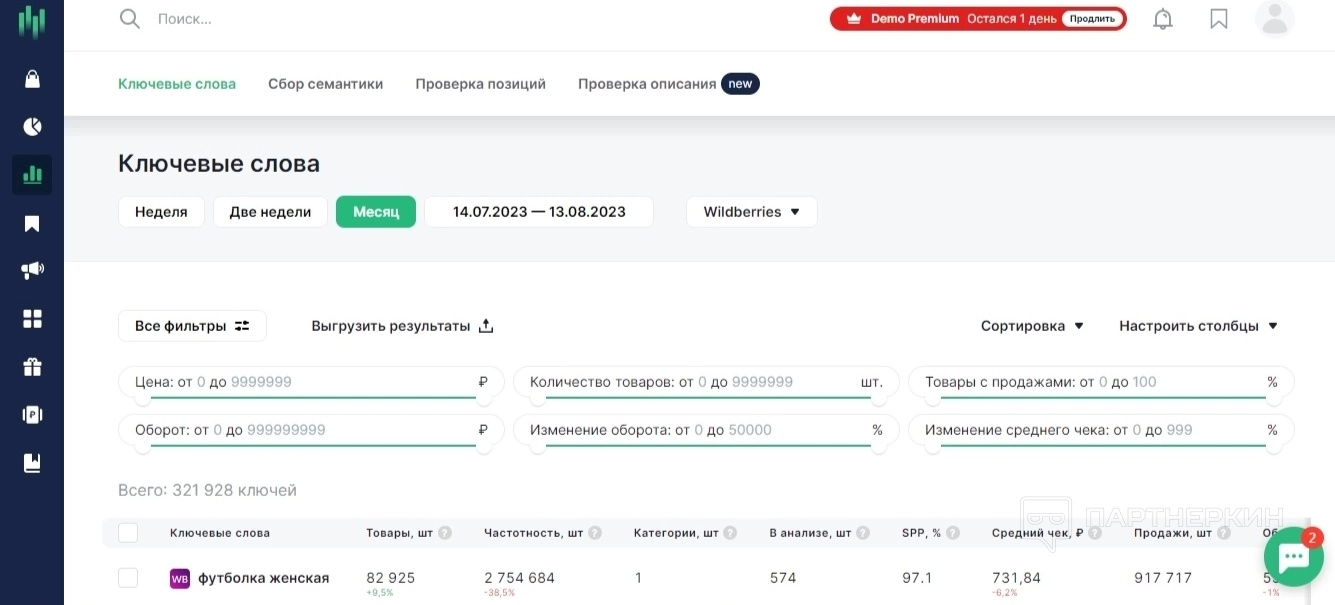1335x605 pixels.
Task: Click help icon next to Частотность column
Action: click(x=595, y=533)
